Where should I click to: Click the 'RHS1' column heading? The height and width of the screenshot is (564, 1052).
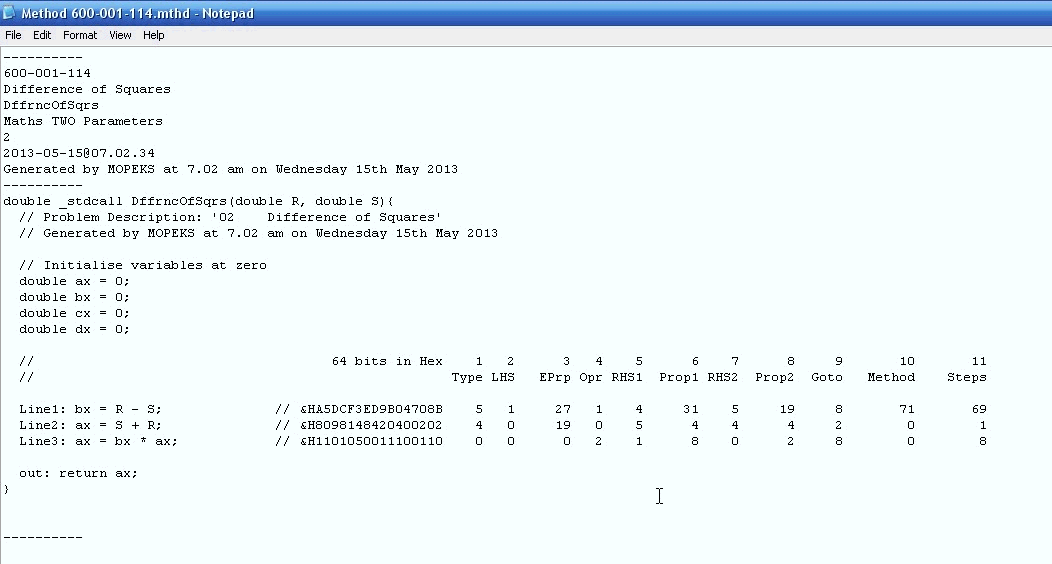(627, 378)
